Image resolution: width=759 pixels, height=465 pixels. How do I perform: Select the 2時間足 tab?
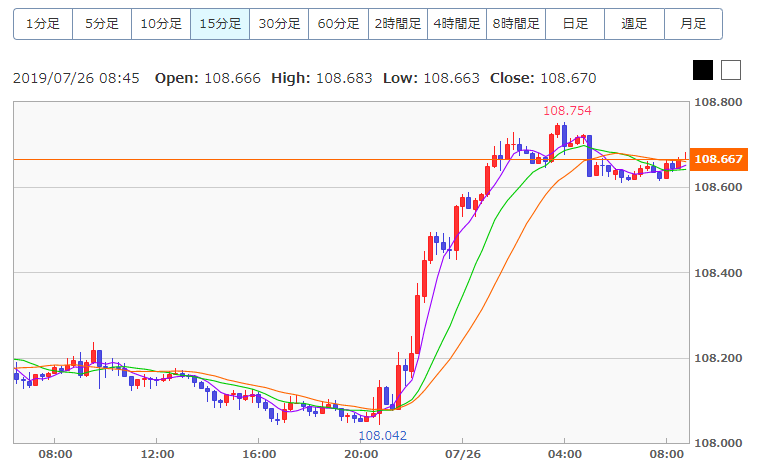(x=398, y=24)
